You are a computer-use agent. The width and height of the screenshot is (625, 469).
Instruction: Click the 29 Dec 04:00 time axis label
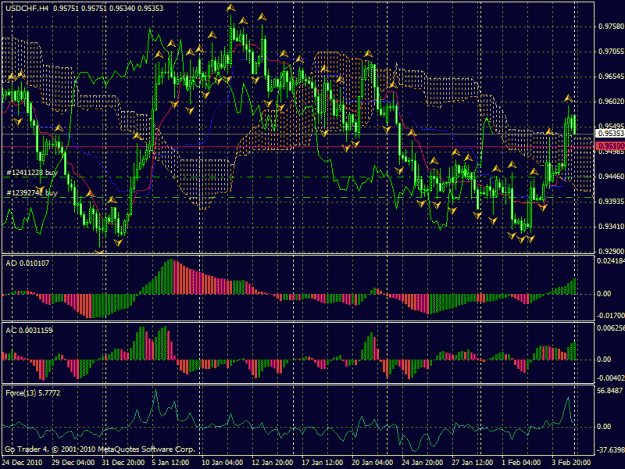click(x=73, y=463)
